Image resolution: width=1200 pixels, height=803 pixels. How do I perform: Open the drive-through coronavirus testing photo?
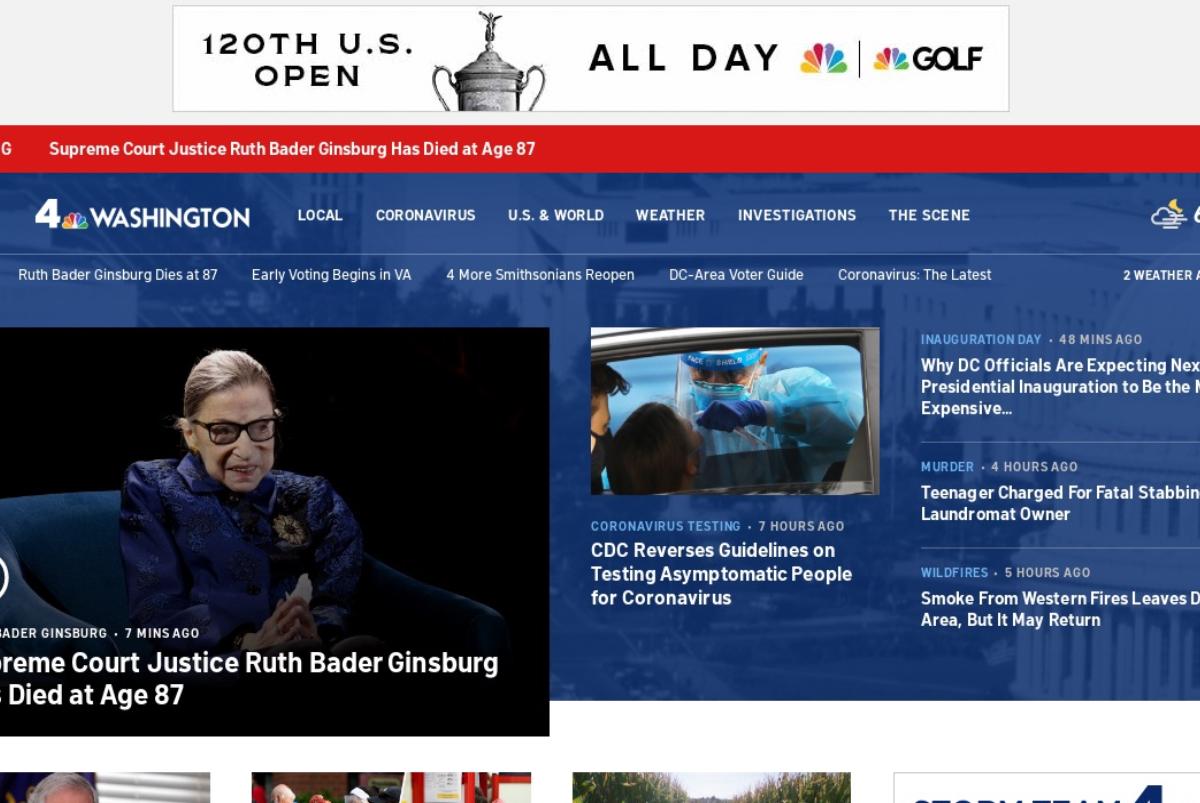[735, 411]
